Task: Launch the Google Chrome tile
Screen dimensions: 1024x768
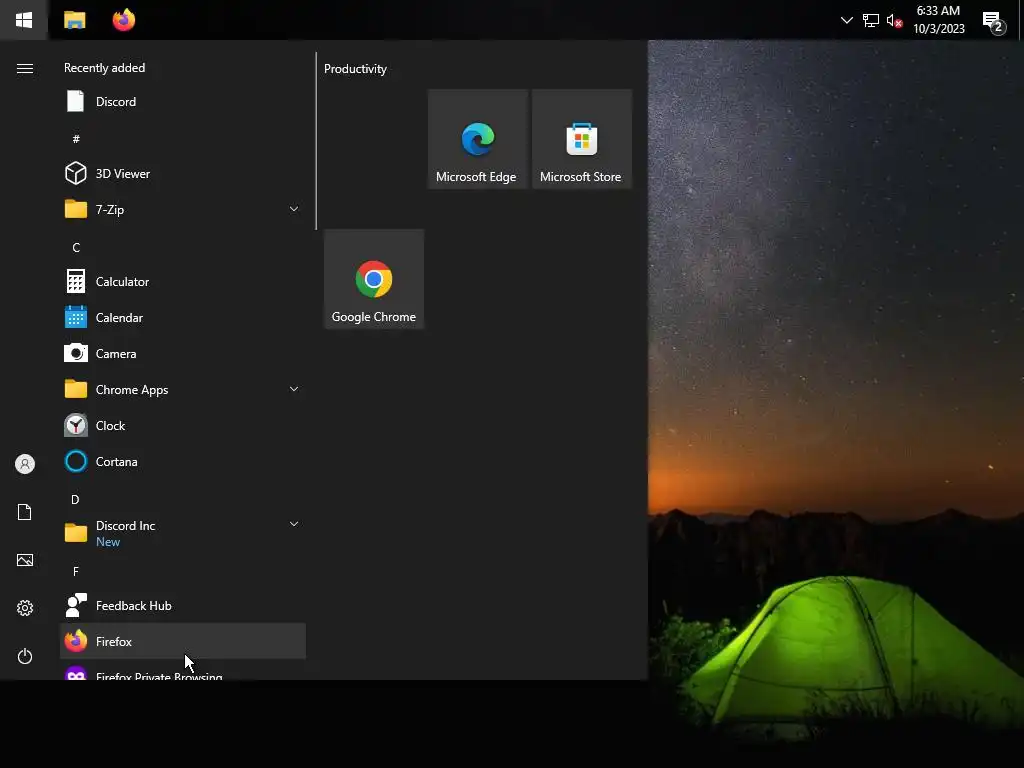Action: pos(374,279)
